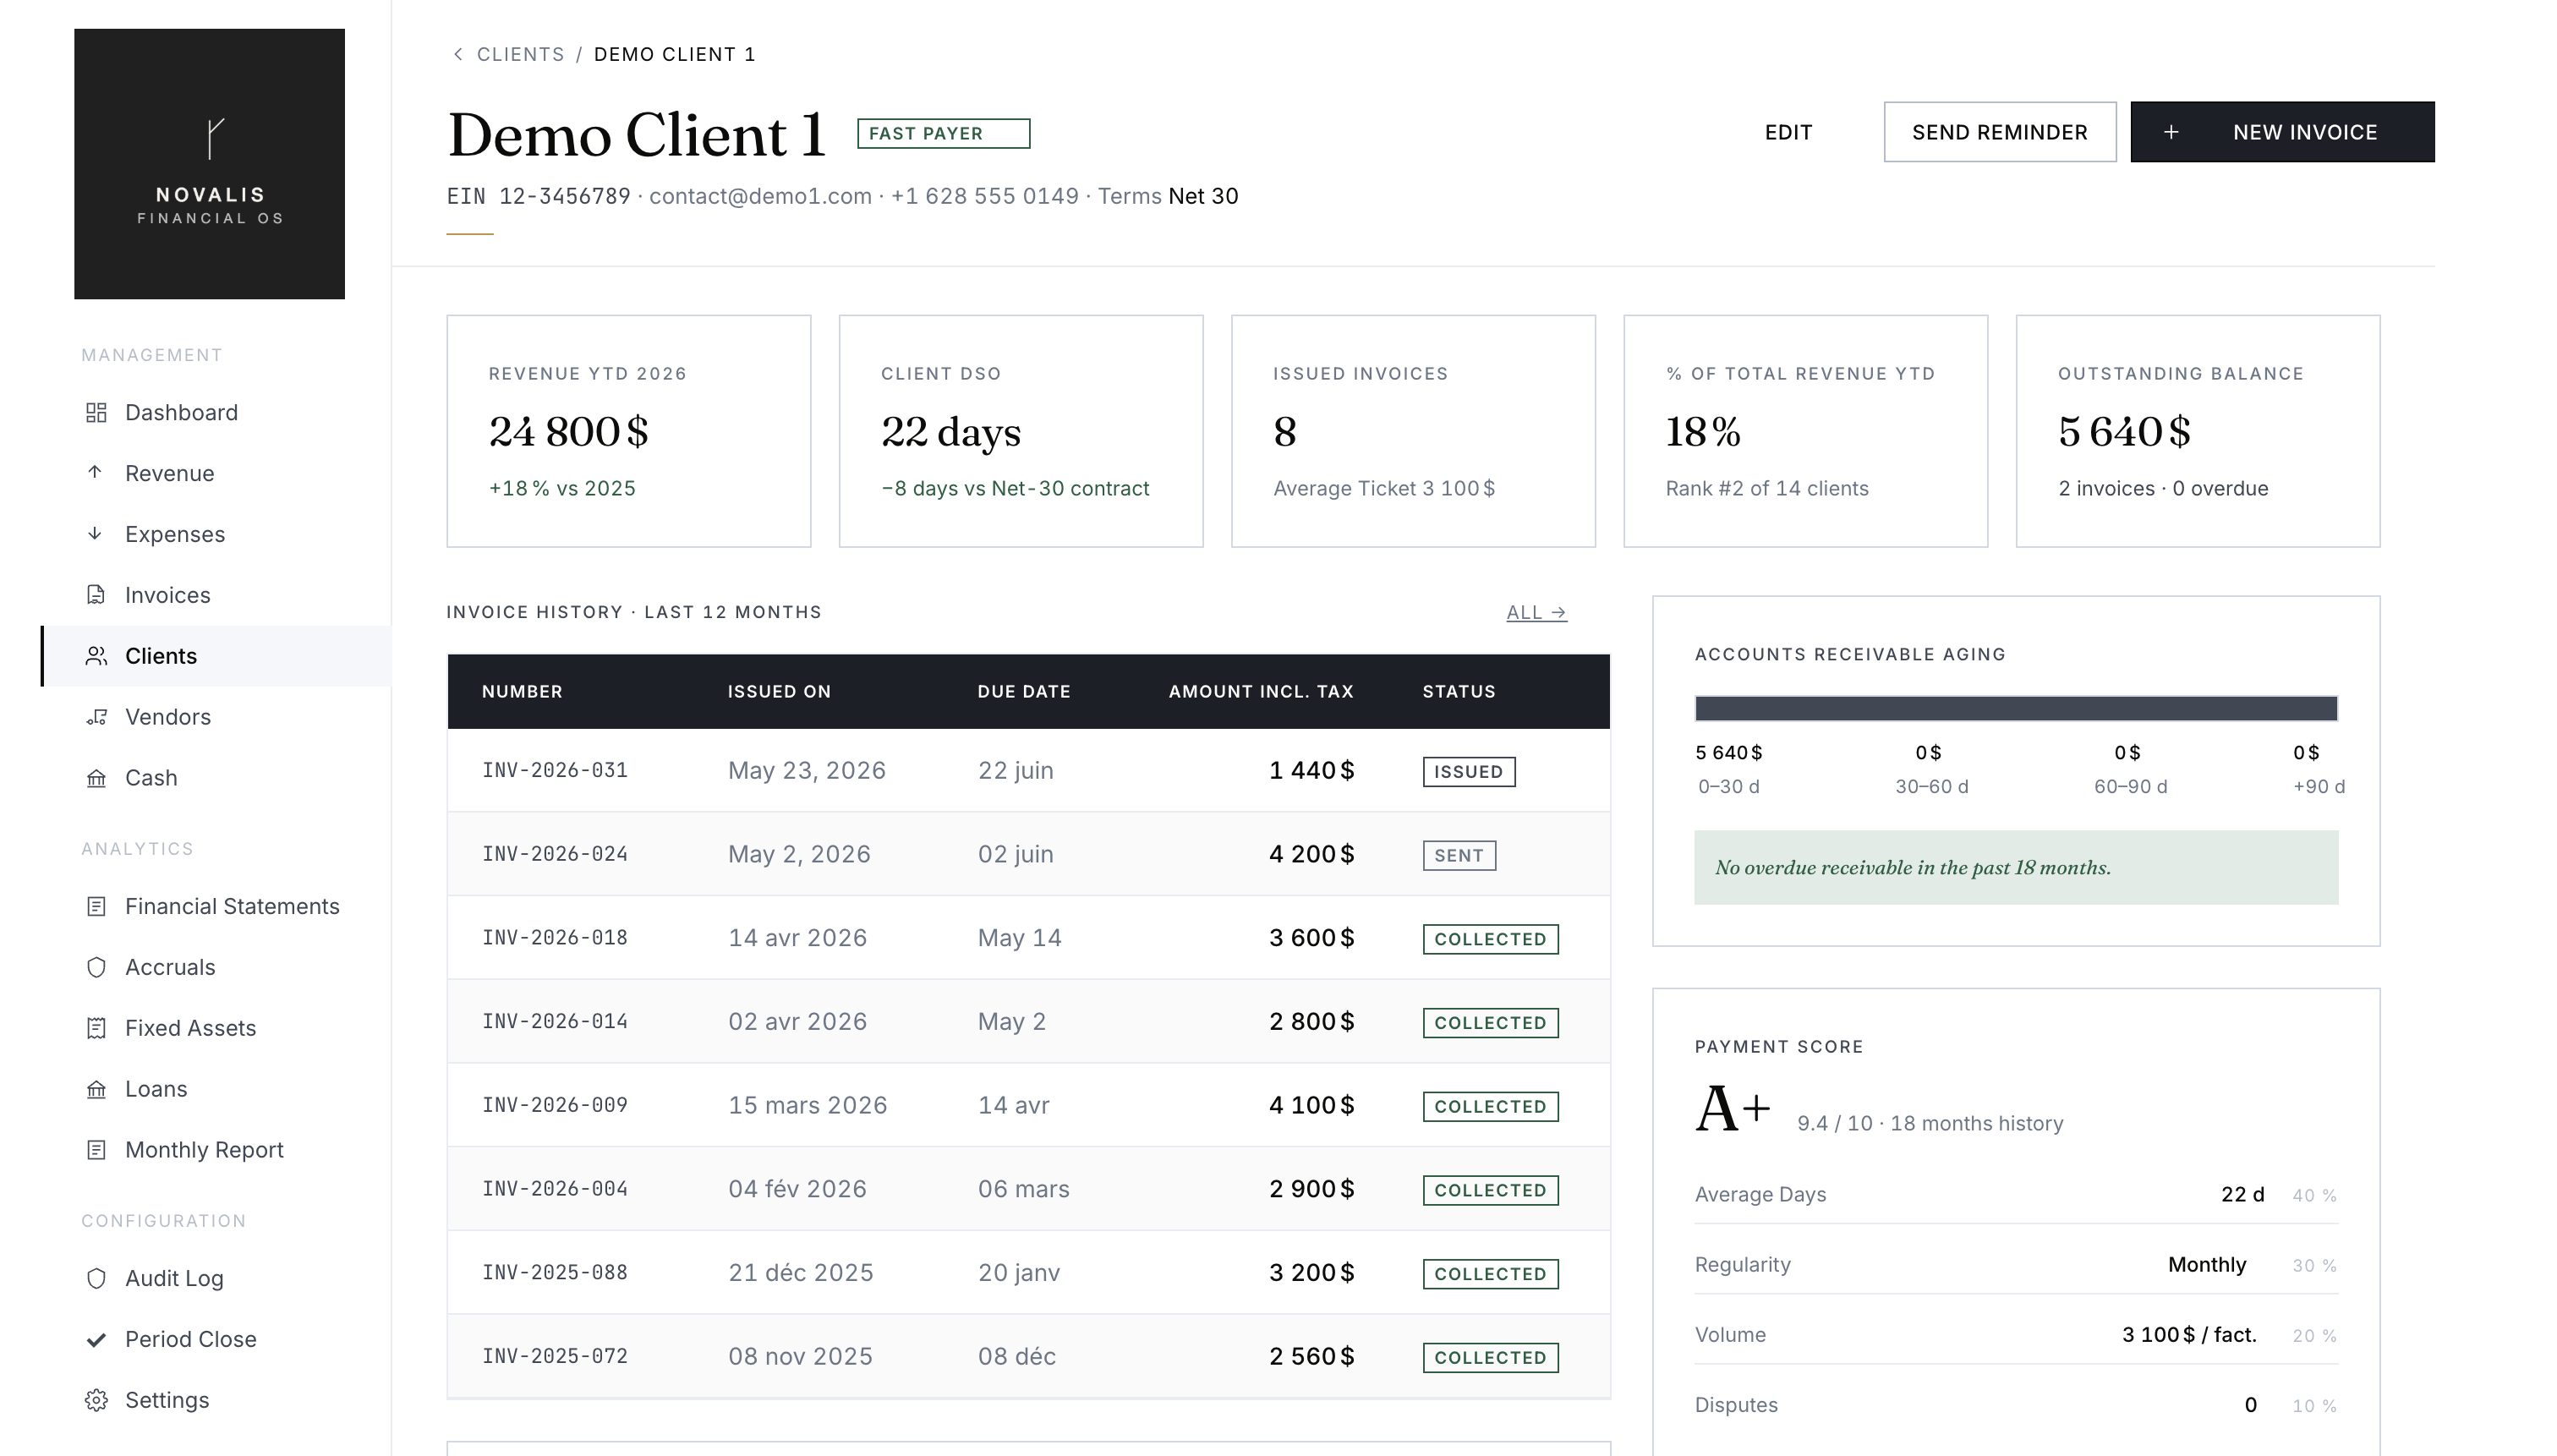The height and width of the screenshot is (1456, 2557).
Task: Click the 5 640 $ 0–30 d aging value
Action: tap(1728, 752)
